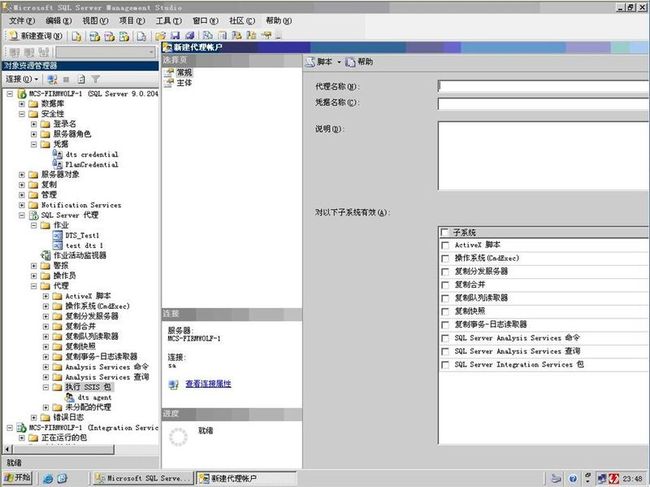Viewport: 650px width, 487px height.
Task: Click the 凭据名称 input field
Action: click(543, 103)
